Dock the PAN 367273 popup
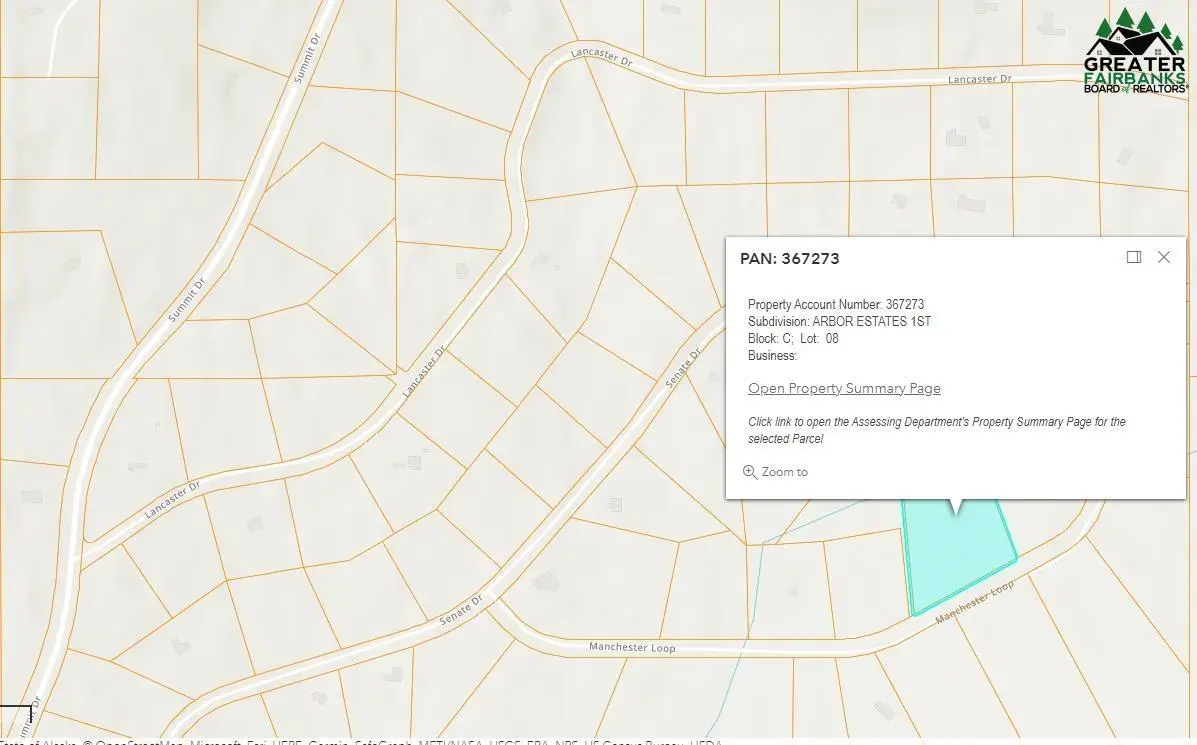The width and height of the screenshot is (1197, 745). click(x=1133, y=257)
